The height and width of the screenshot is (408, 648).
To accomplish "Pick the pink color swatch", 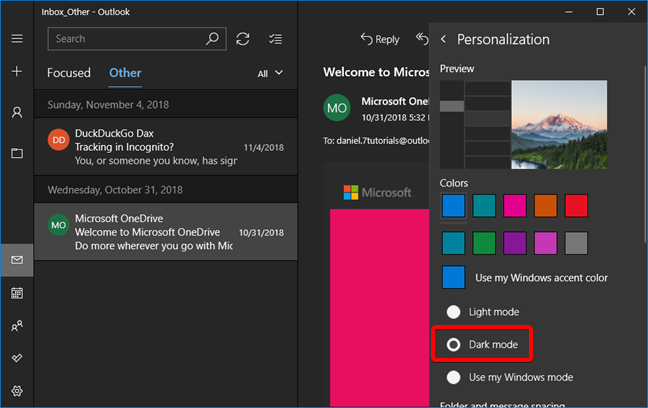I will [515, 205].
